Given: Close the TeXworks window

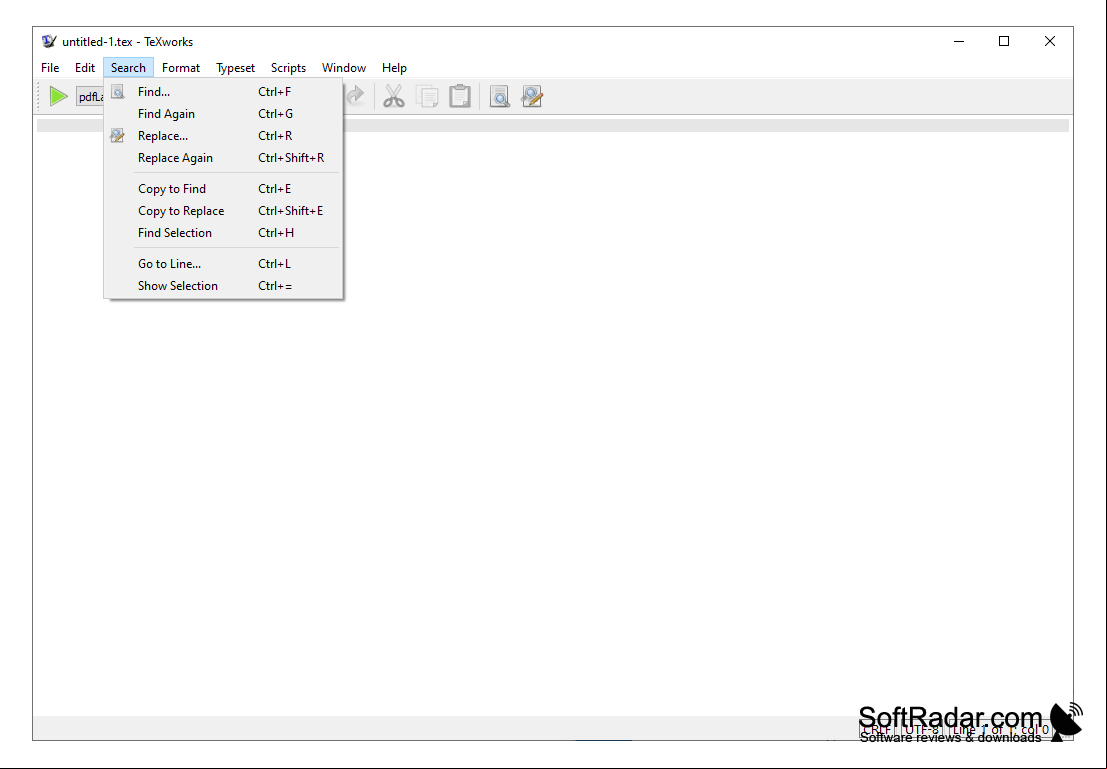Looking at the screenshot, I should (x=1050, y=41).
